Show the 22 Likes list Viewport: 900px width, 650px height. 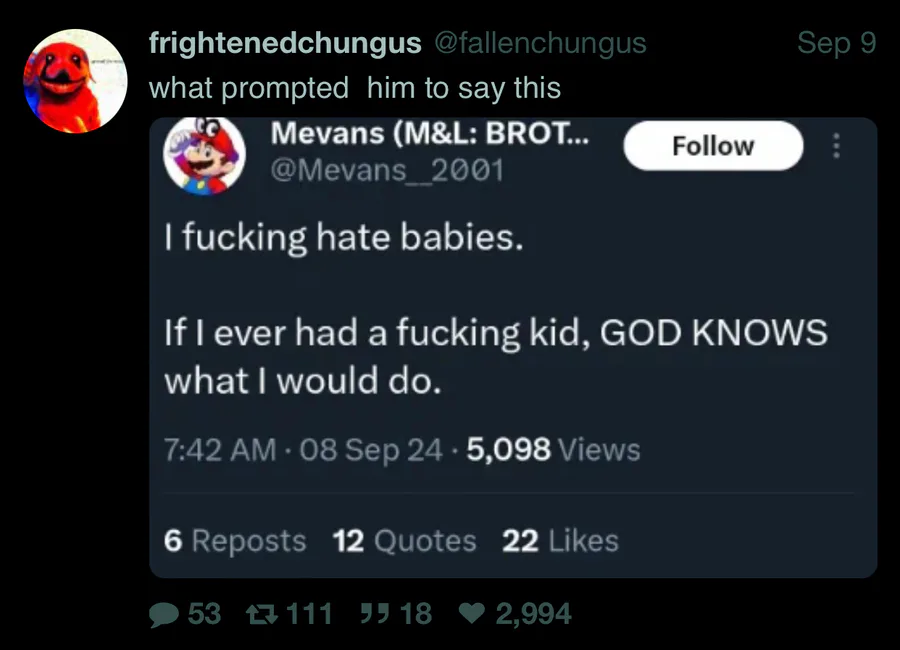pyautogui.click(x=560, y=541)
